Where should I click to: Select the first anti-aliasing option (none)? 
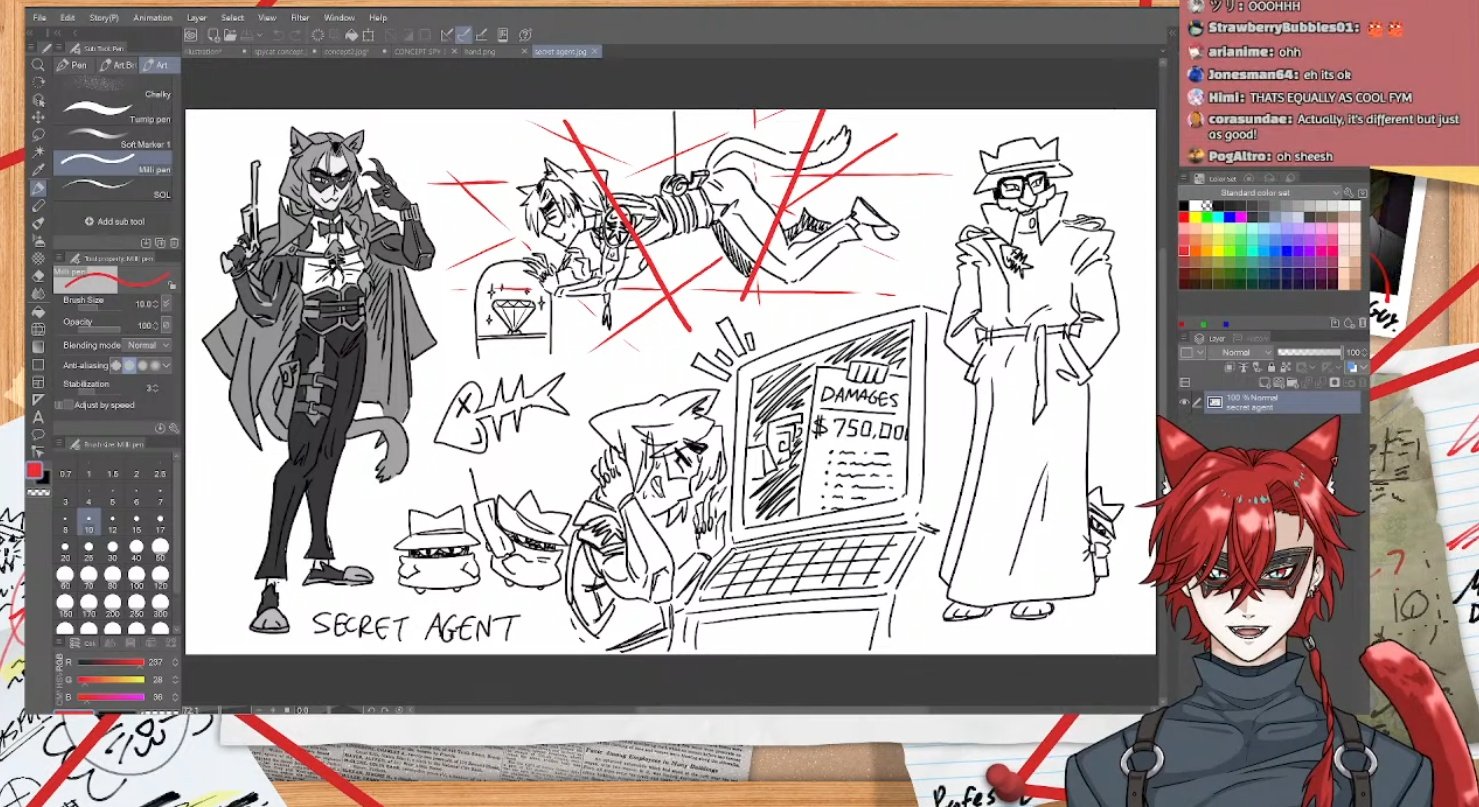coord(116,366)
